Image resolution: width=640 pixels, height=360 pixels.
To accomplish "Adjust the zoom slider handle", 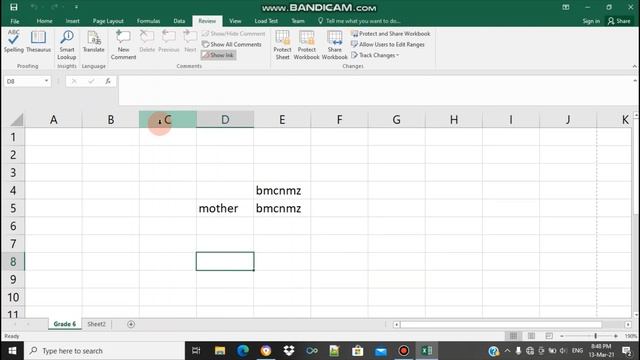I will [596, 336].
